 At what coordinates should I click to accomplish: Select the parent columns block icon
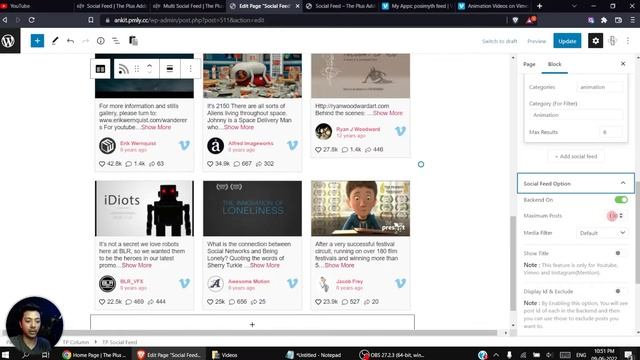coord(100,69)
